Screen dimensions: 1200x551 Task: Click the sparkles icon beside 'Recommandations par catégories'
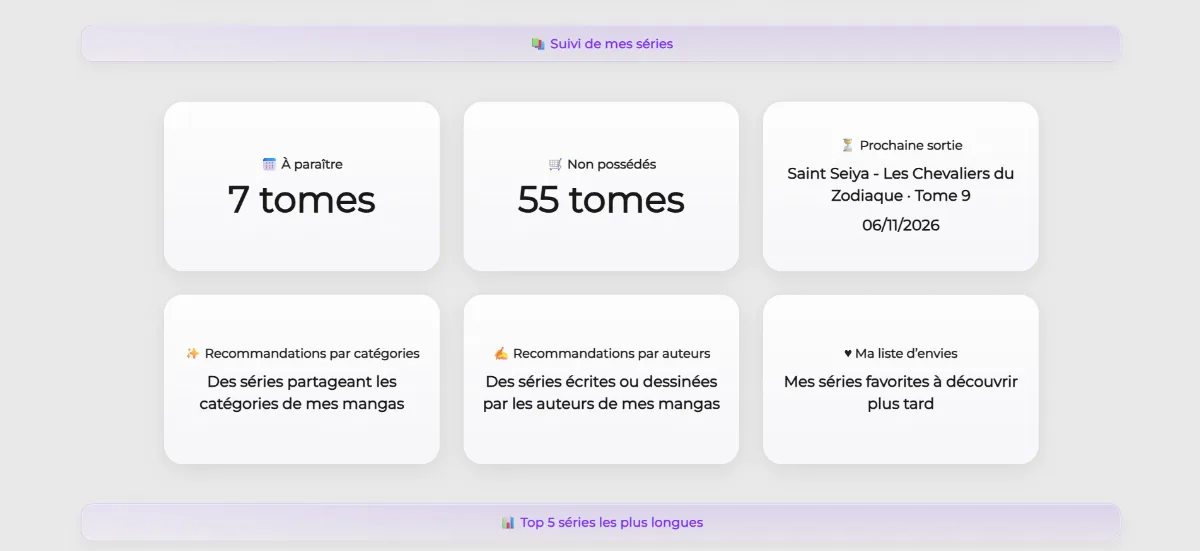(193, 353)
